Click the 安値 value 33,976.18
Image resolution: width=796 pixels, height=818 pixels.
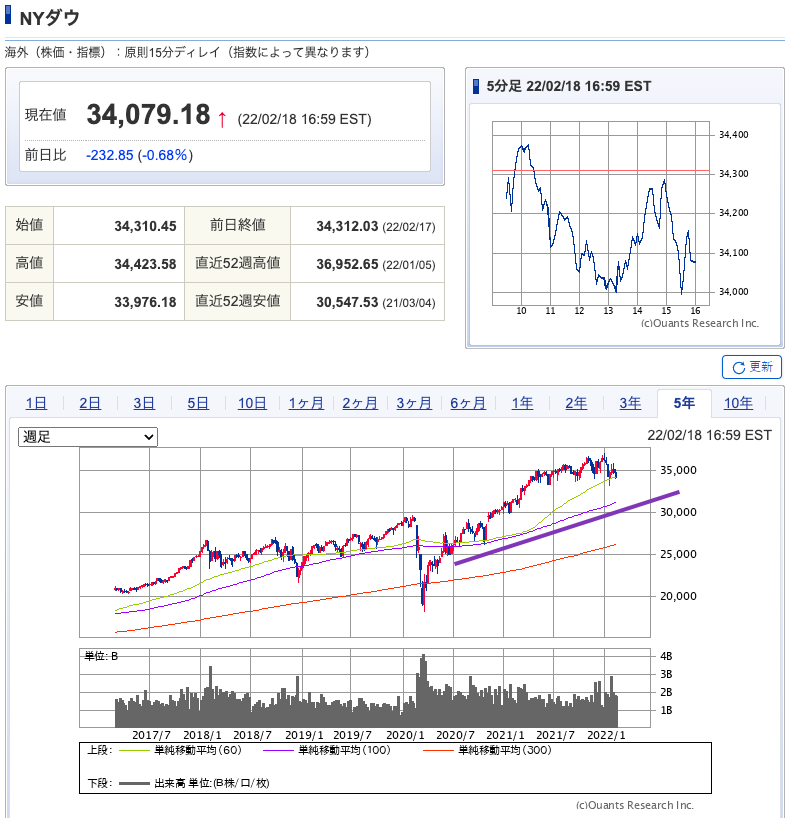point(146,303)
